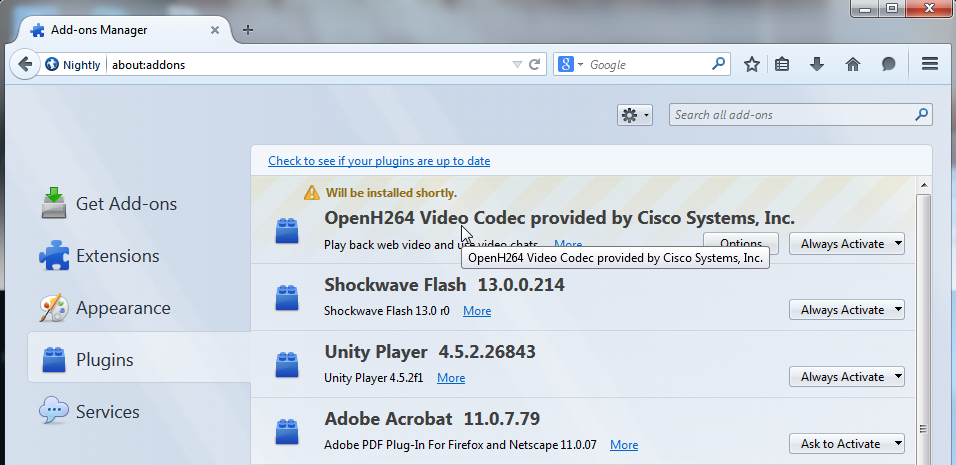
Task: Click the back arrow navigation button
Action: [x=24, y=64]
